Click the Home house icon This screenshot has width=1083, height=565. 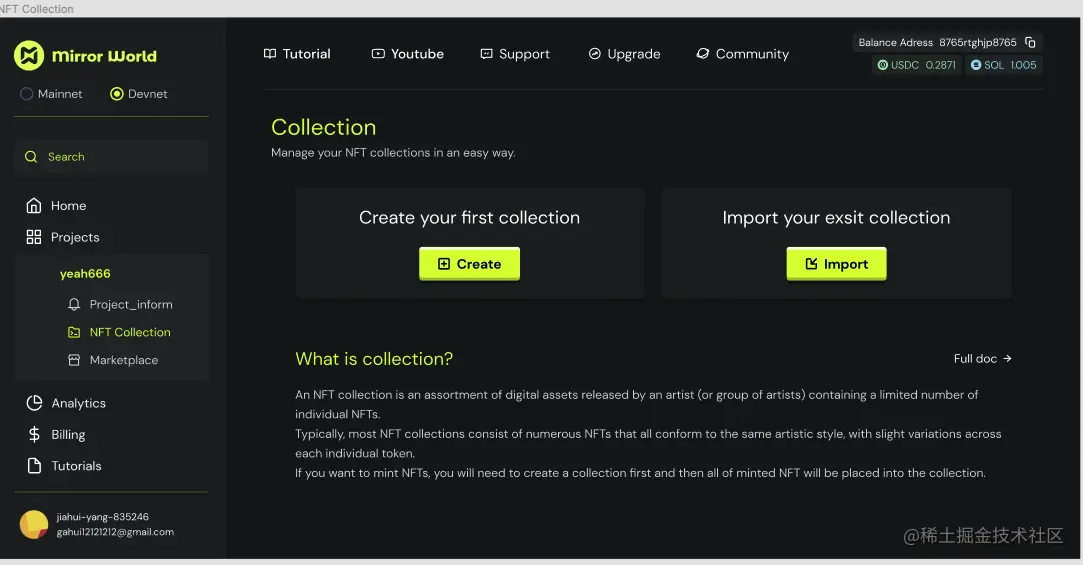tap(34, 206)
